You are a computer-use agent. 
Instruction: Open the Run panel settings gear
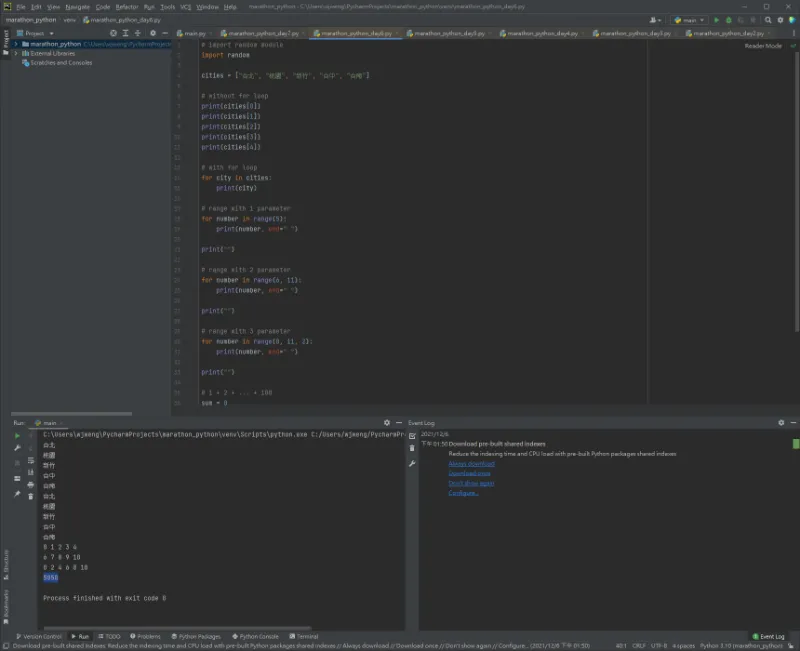[387, 423]
